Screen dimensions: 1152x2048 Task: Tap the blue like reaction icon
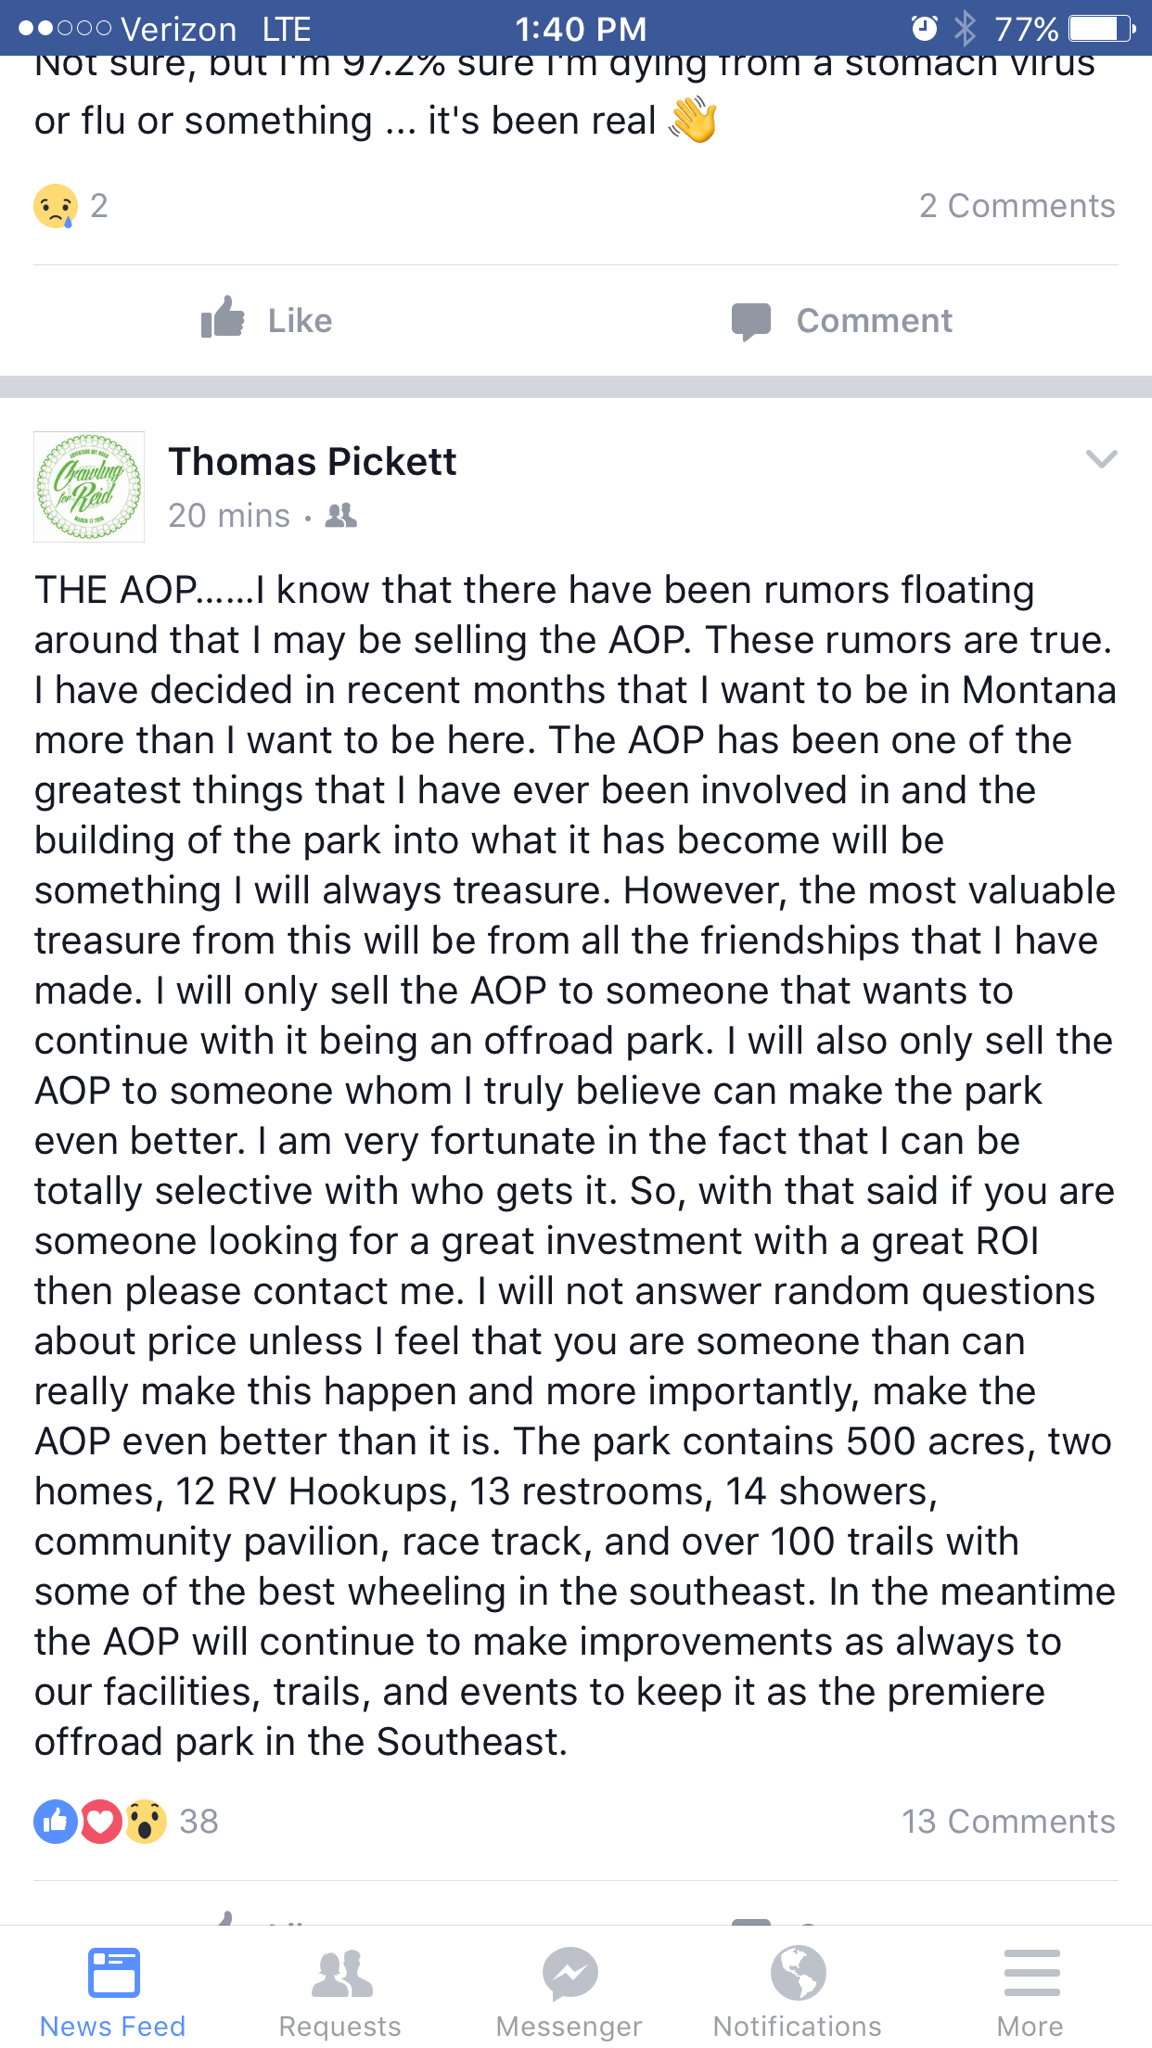click(56, 1821)
